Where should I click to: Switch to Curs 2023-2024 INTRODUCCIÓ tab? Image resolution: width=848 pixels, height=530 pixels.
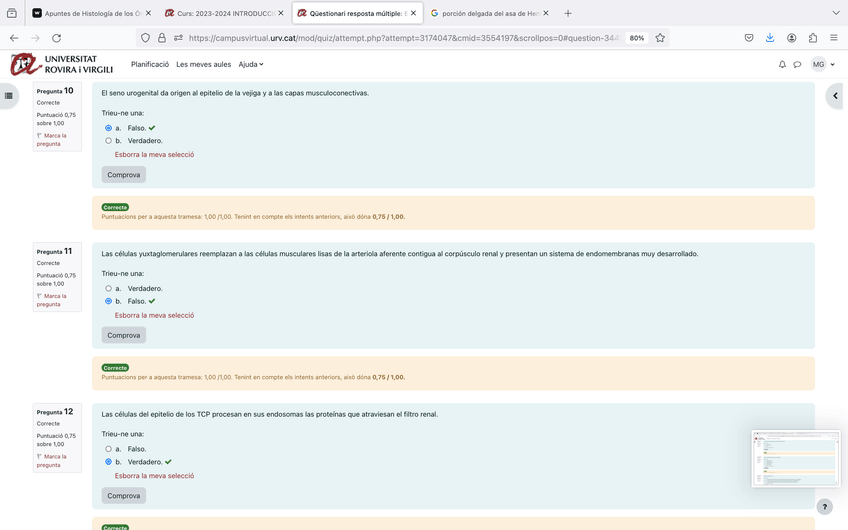(223, 13)
